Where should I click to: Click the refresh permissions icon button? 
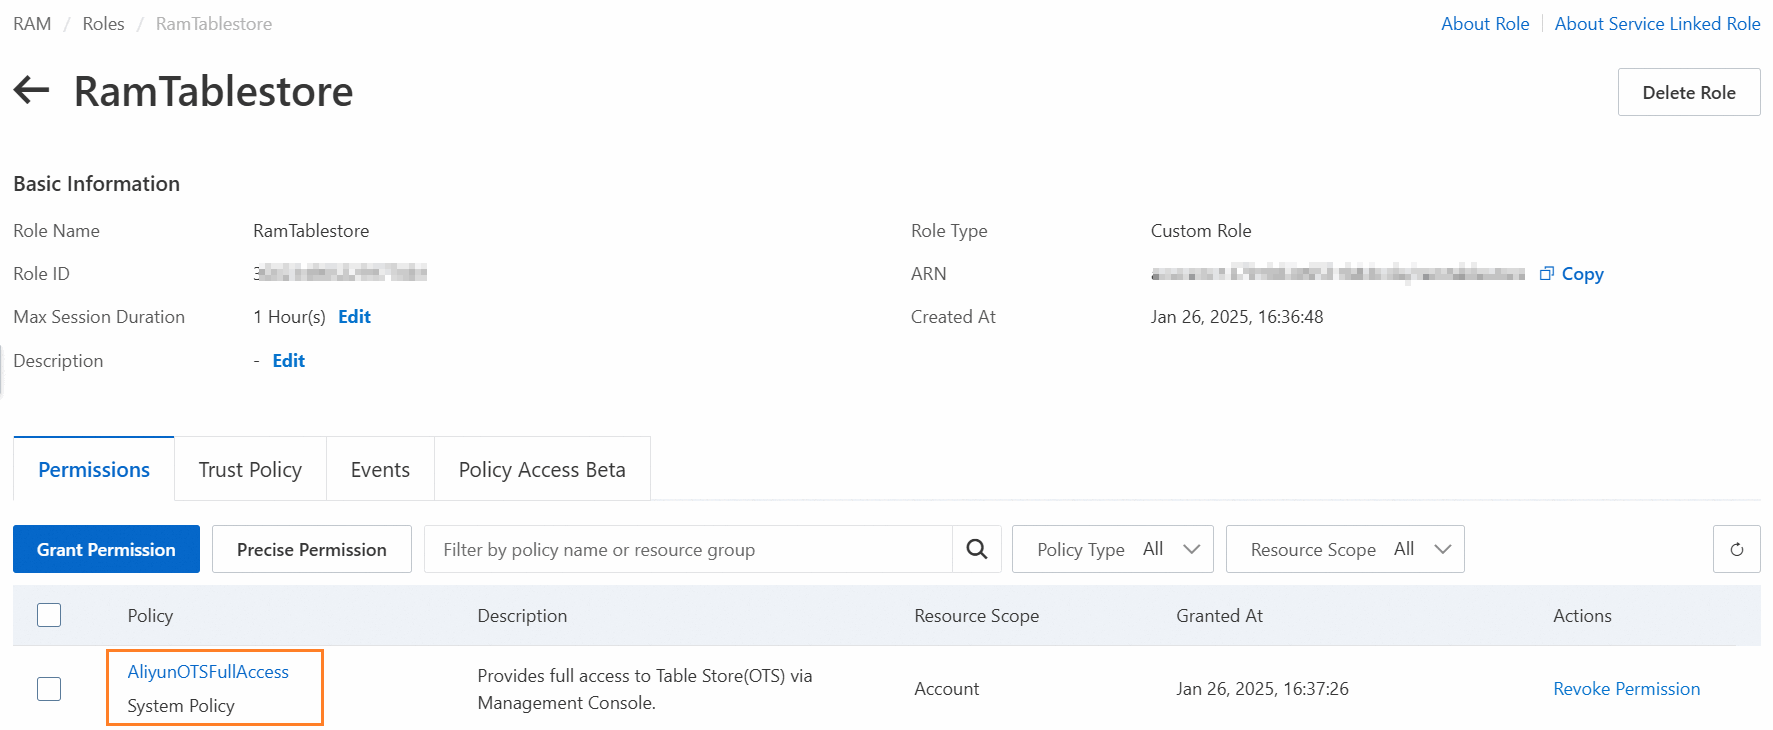tap(1736, 549)
